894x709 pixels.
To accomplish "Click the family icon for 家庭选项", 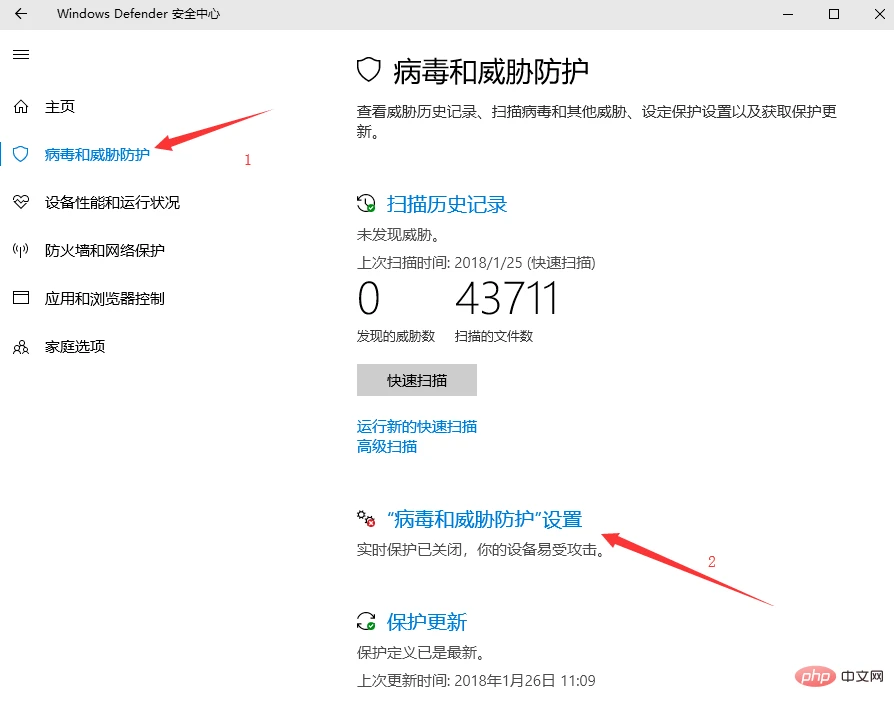I will (21, 347).
